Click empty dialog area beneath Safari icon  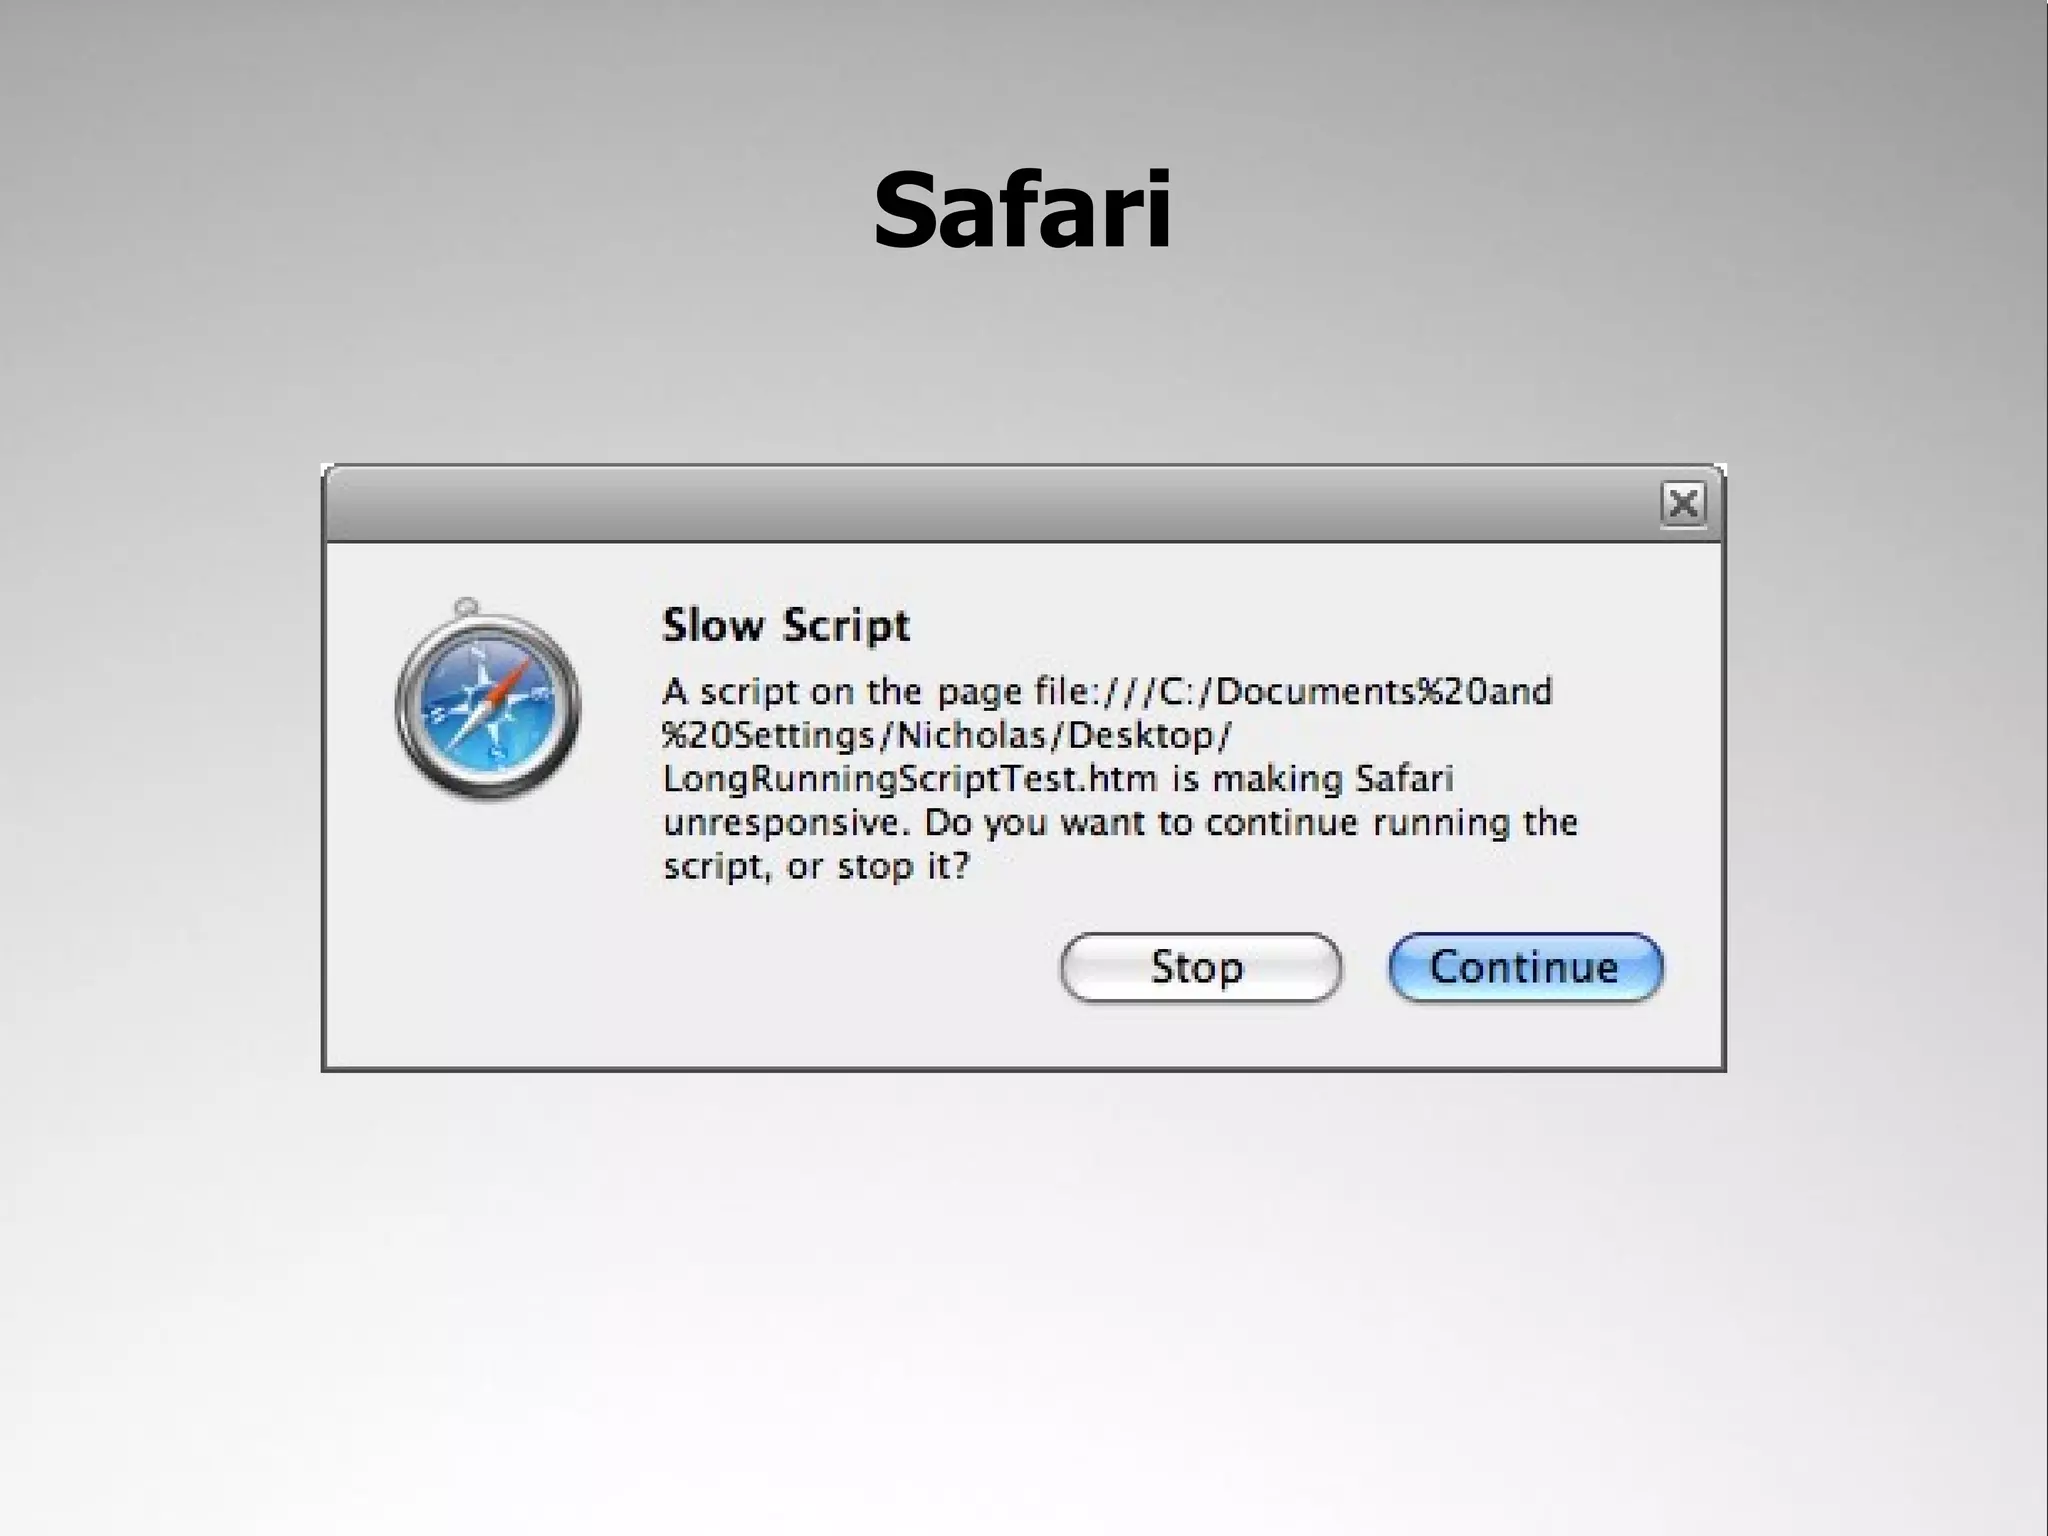487,930
